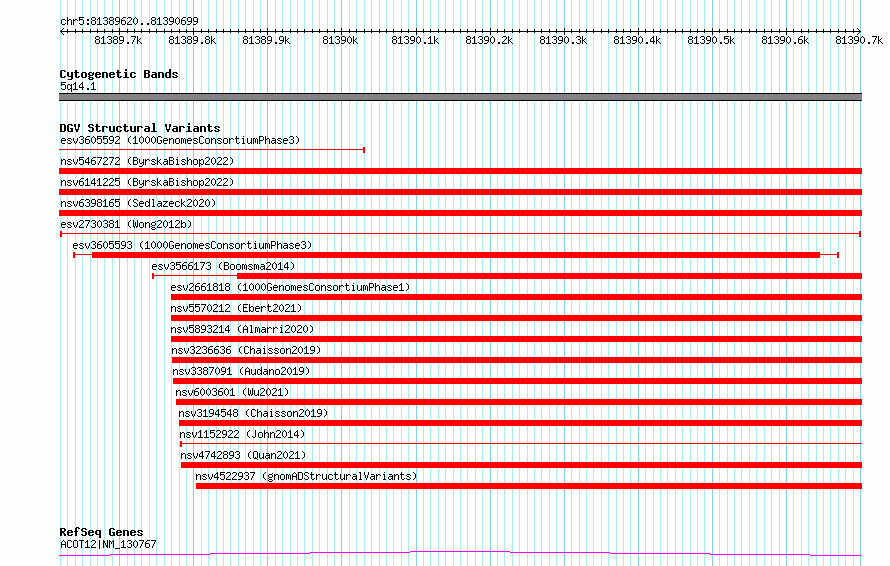This screenshot has height=566, width=890.
Task: Click the nsv6398165 (Sedlazeck2020) label
Action: click(138, 203)
